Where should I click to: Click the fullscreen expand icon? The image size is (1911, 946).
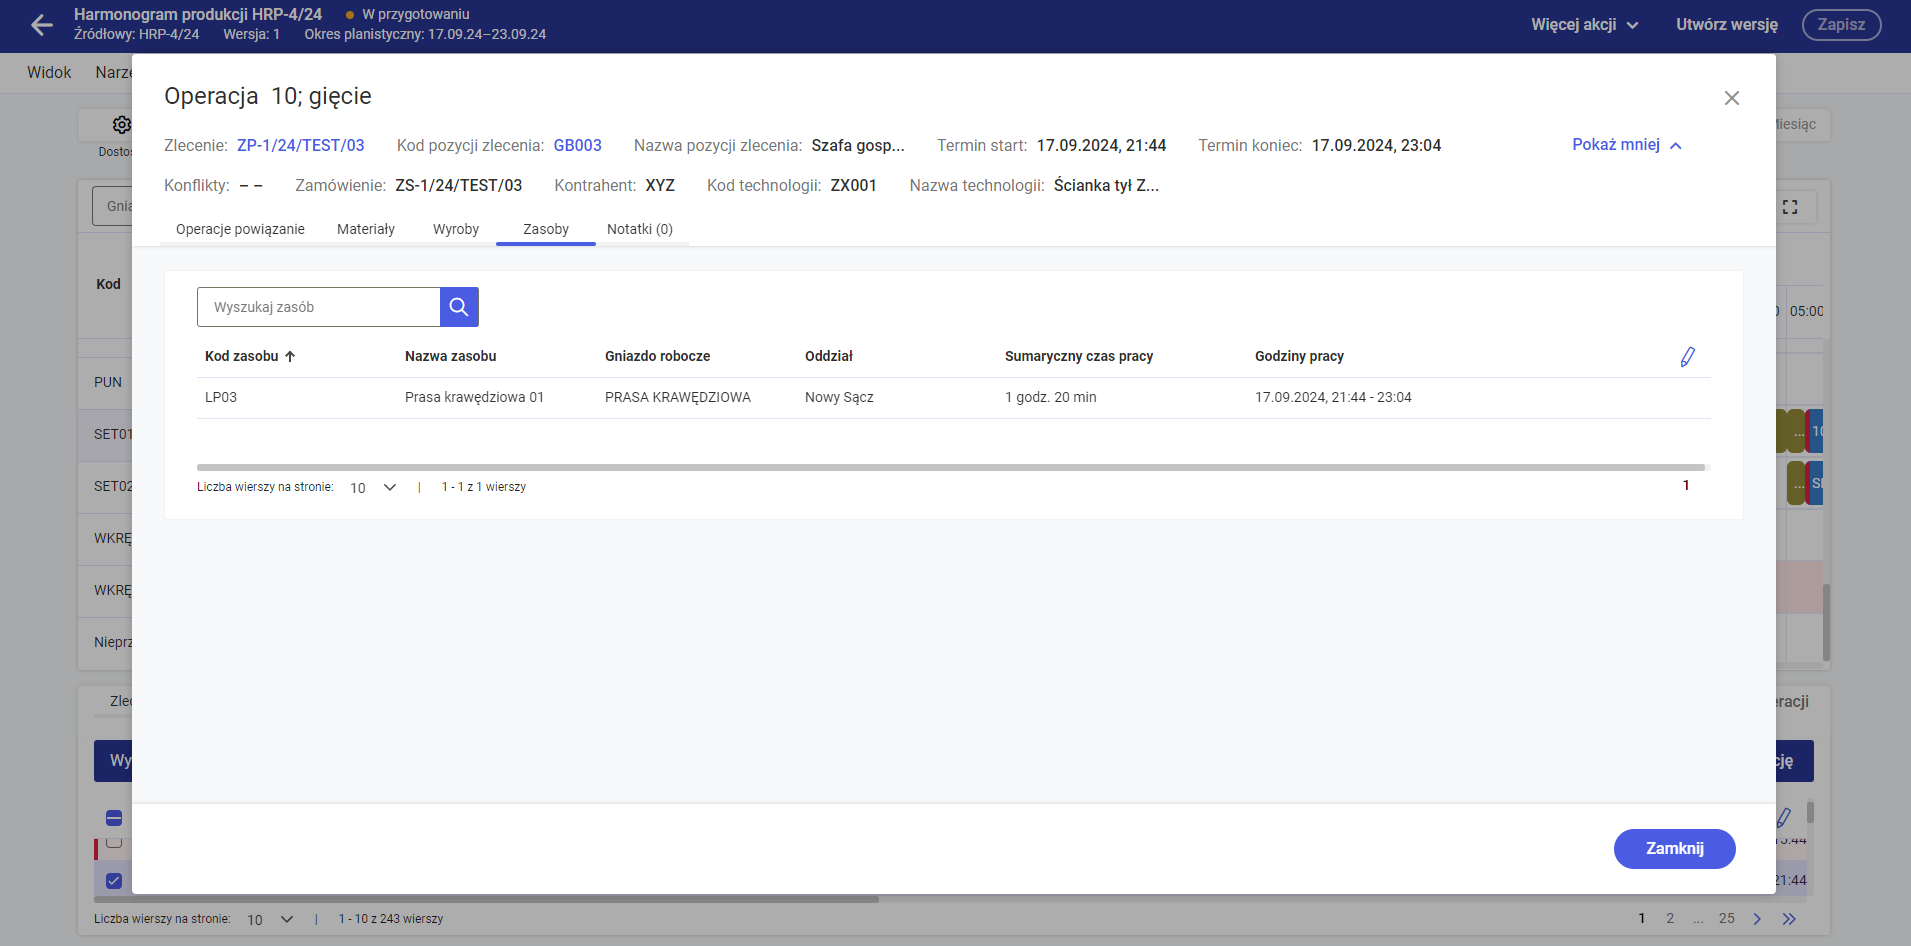pos(1790,207)
